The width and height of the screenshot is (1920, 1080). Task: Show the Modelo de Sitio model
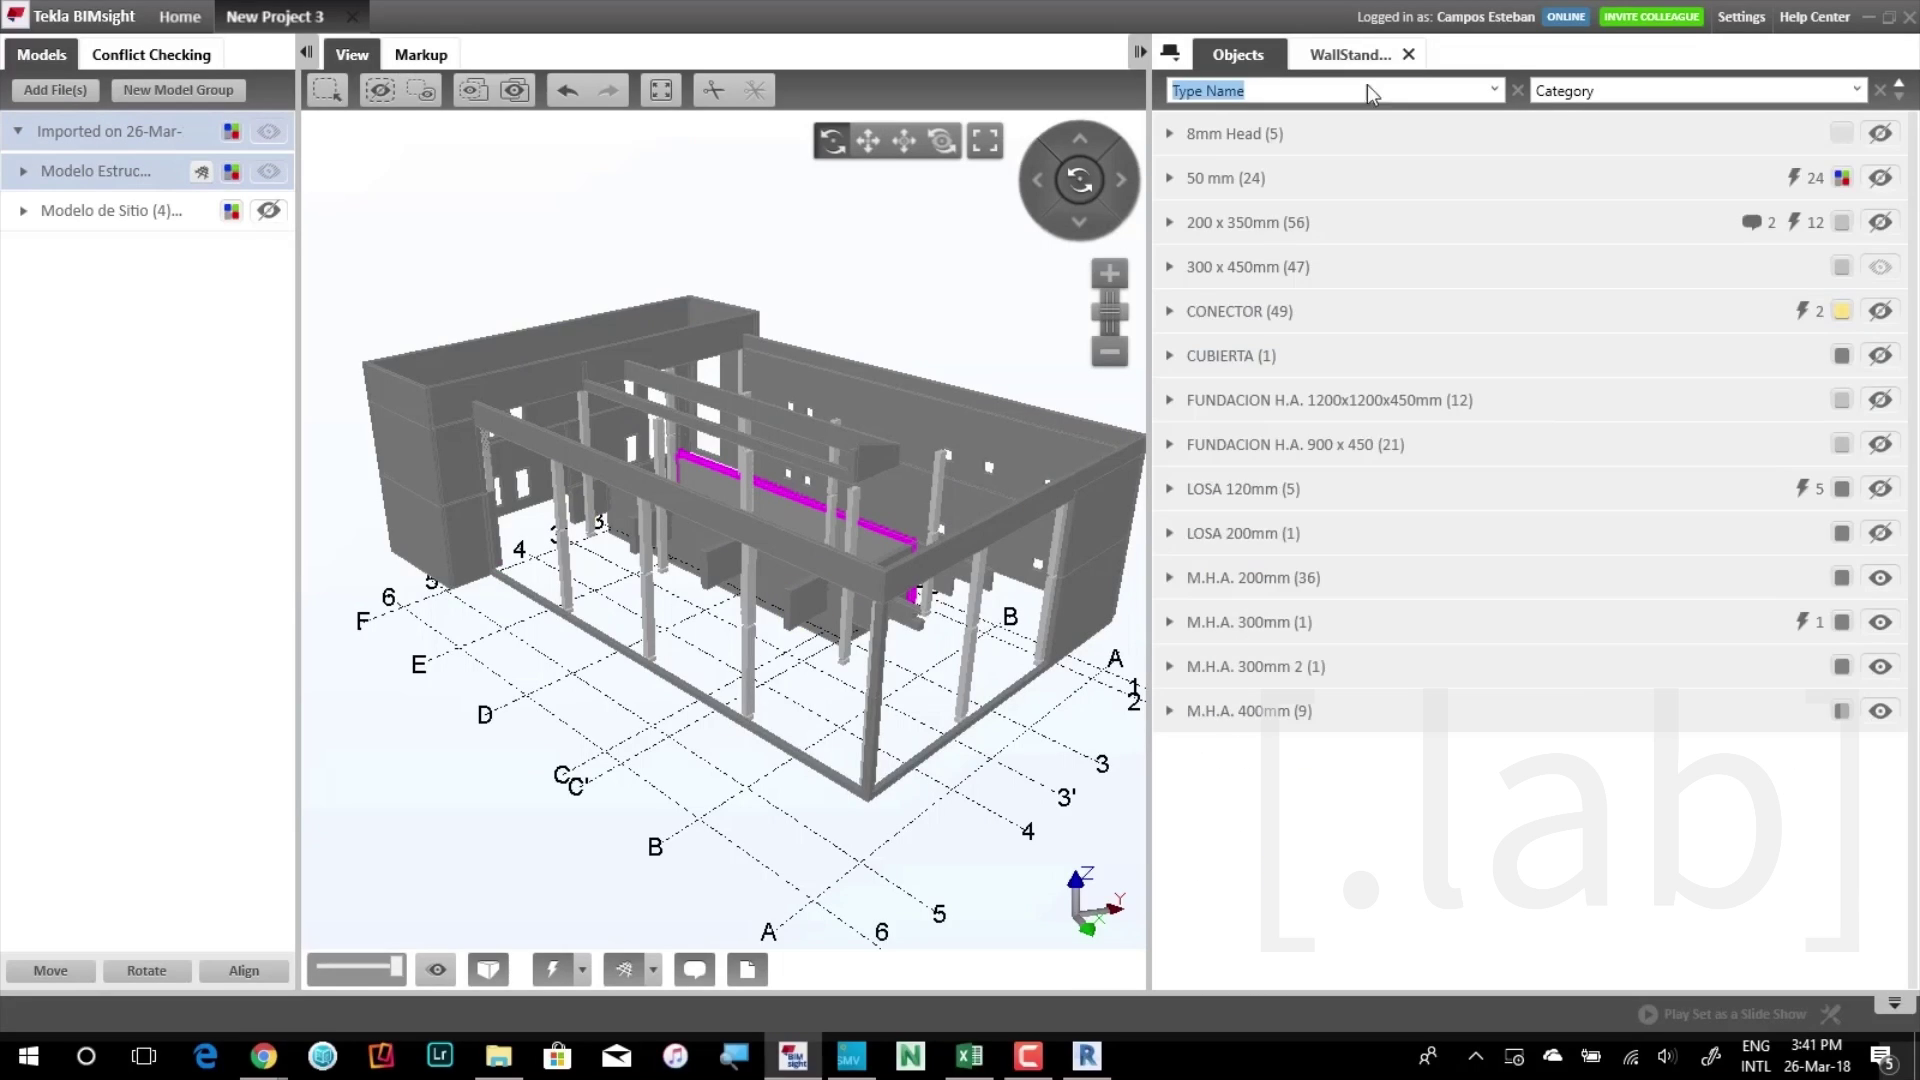[268, 211]
